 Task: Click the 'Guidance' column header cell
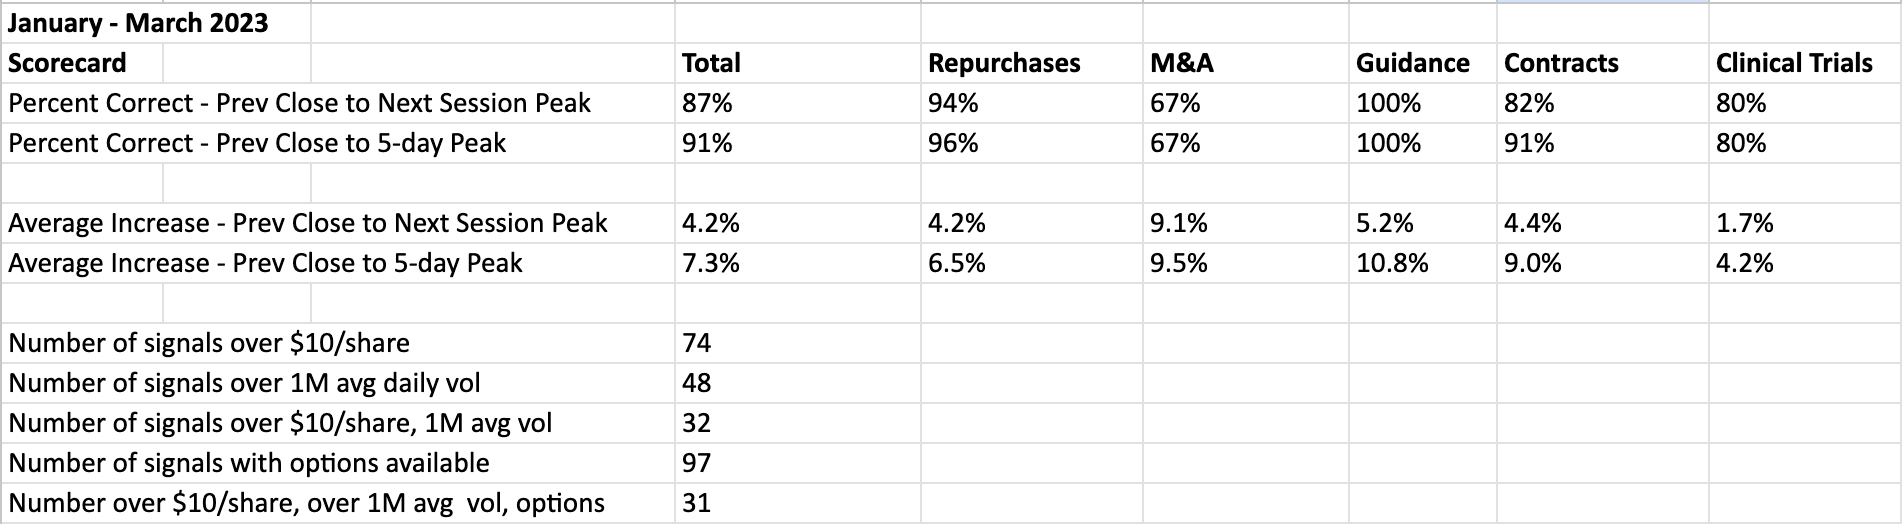point(1412,63)
